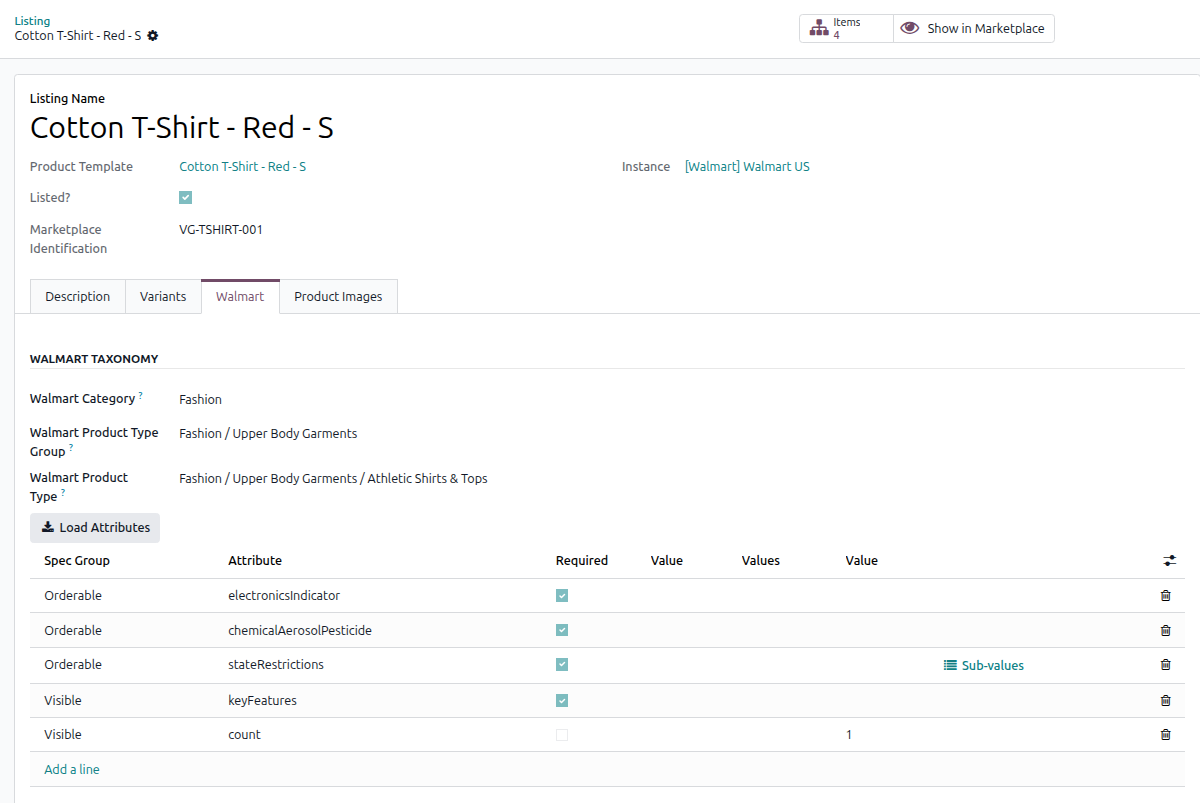Click Orderable in electronicsIndicator row
Viewport: 1200px width, 803px height.
73,596
